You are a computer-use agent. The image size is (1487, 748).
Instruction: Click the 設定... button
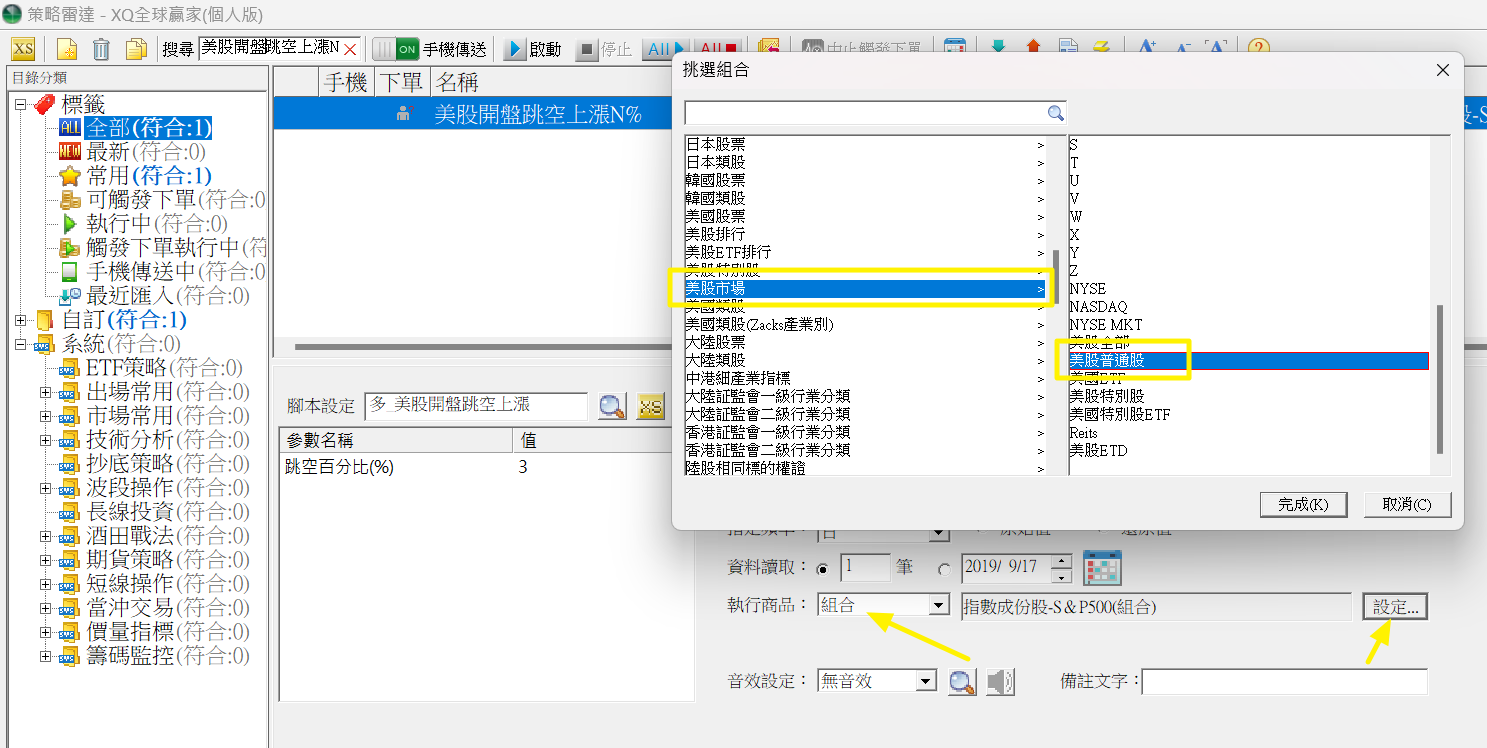pyautogui.click(x=1395, y=606)
